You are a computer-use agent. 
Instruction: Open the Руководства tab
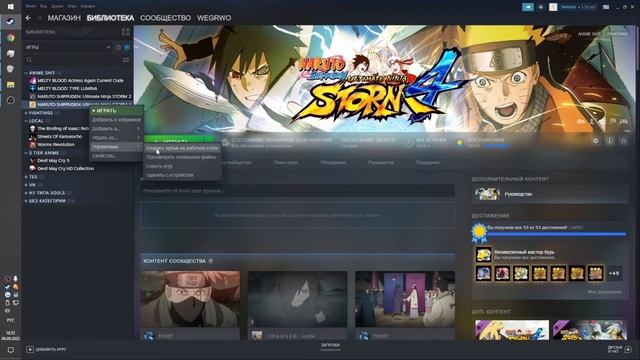381,162
